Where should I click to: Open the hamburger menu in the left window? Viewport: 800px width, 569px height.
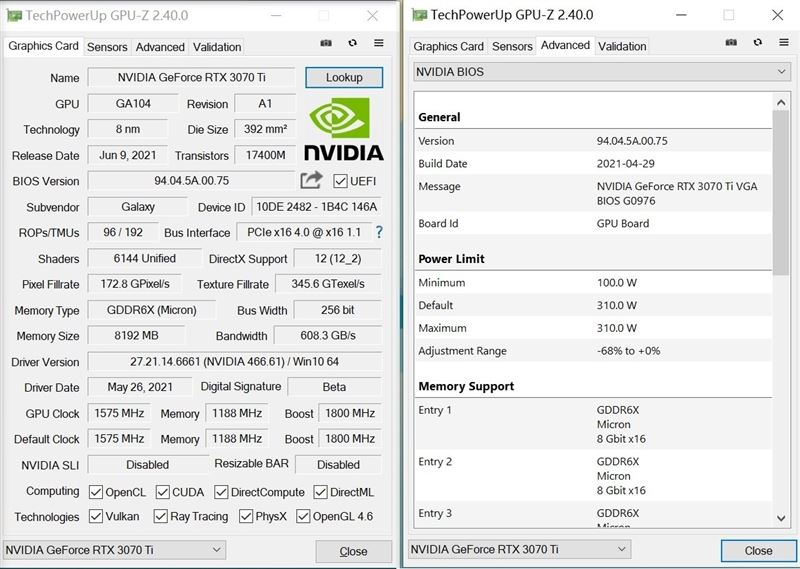point(379,44)
